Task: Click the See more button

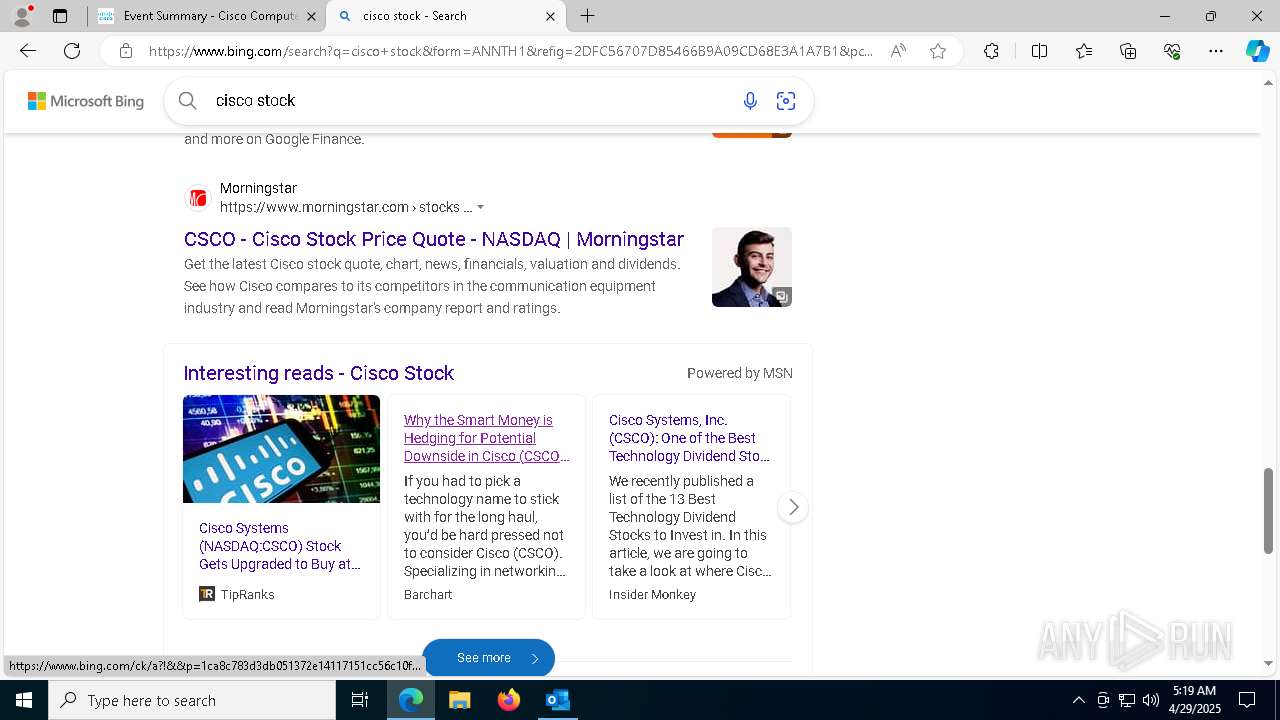Action: tap(488, 658)
